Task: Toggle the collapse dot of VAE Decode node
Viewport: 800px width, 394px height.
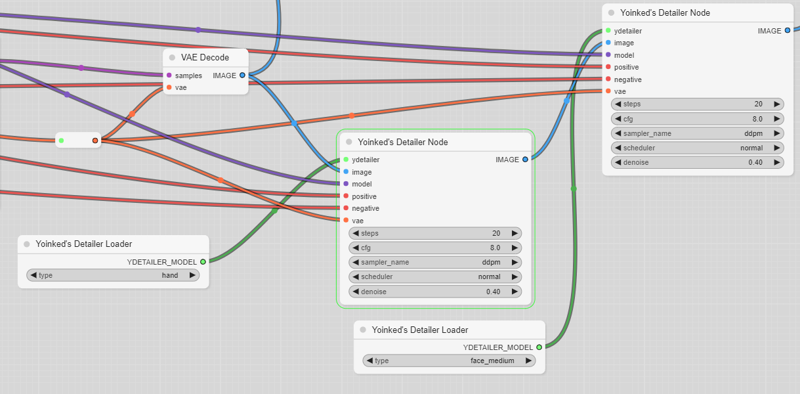Action: coord(172,58)
